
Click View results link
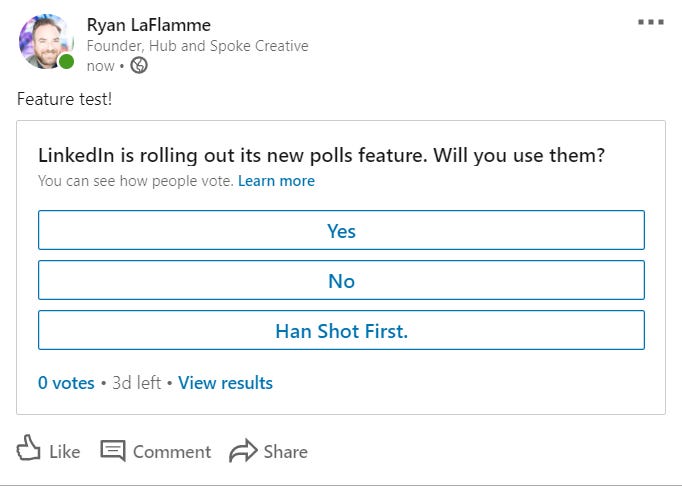[x=225, y=383]
